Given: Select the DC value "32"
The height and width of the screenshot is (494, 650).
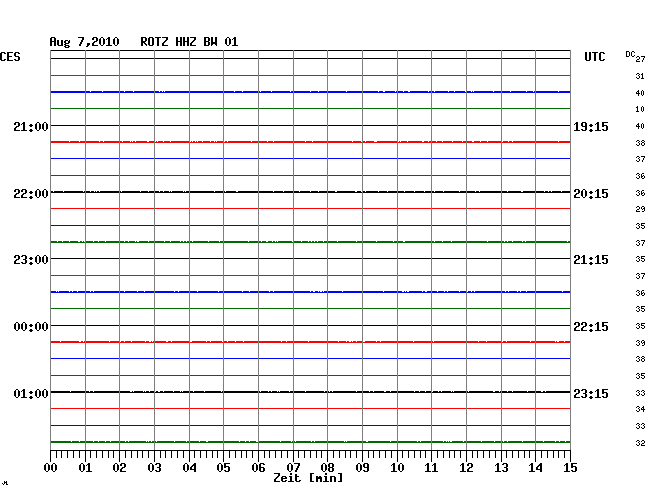Looking at the screenshot, I should pyautogui.click(x=640, y=443).
